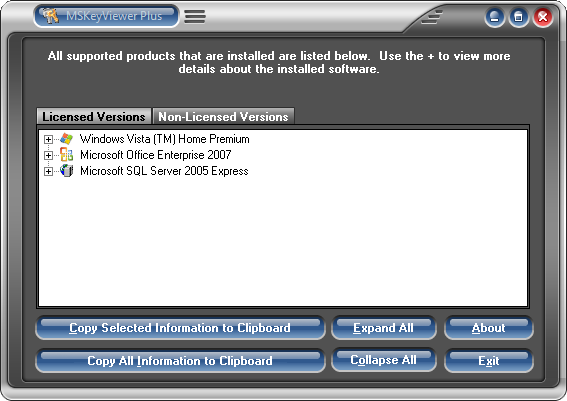
Task: Click the Windows Vista flag icon
Action: point(66,139)
